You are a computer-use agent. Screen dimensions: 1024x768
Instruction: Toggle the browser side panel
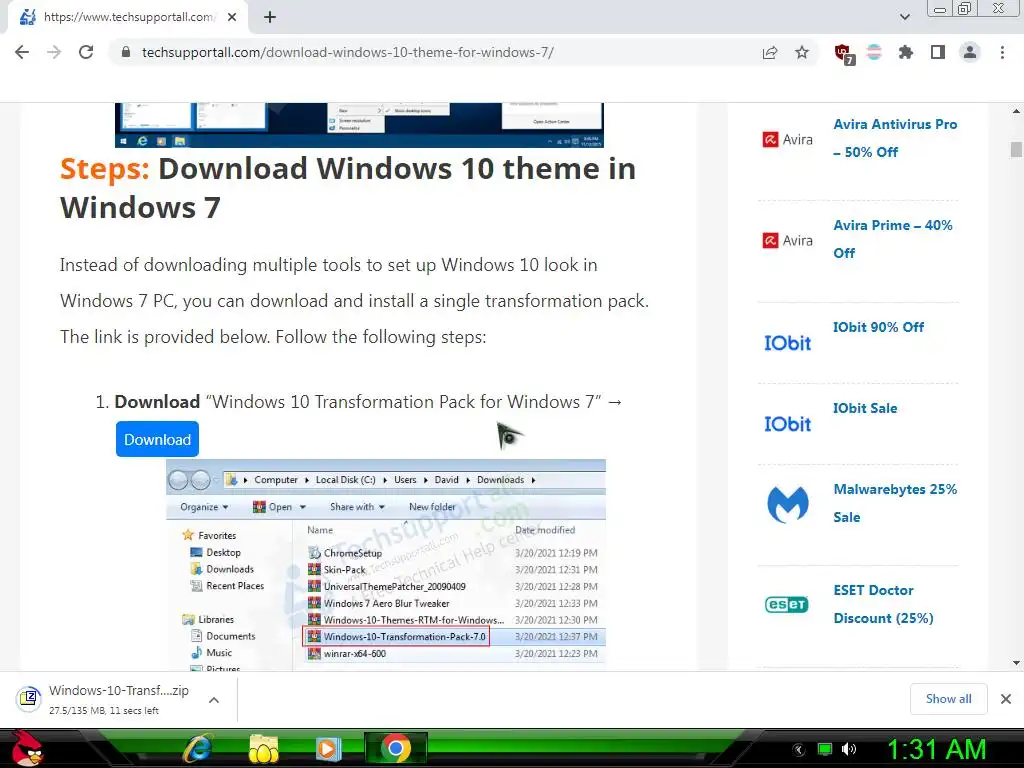coord(938,52)
